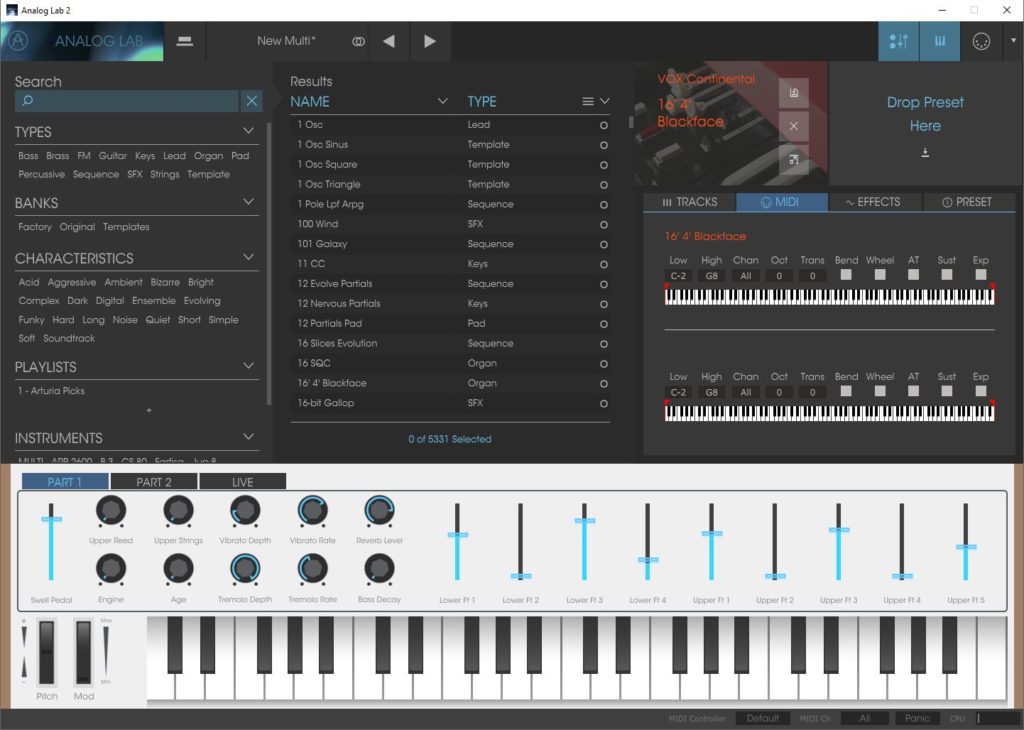
Task: Go to next preset arrow
Action: click(x=430, y=41)
